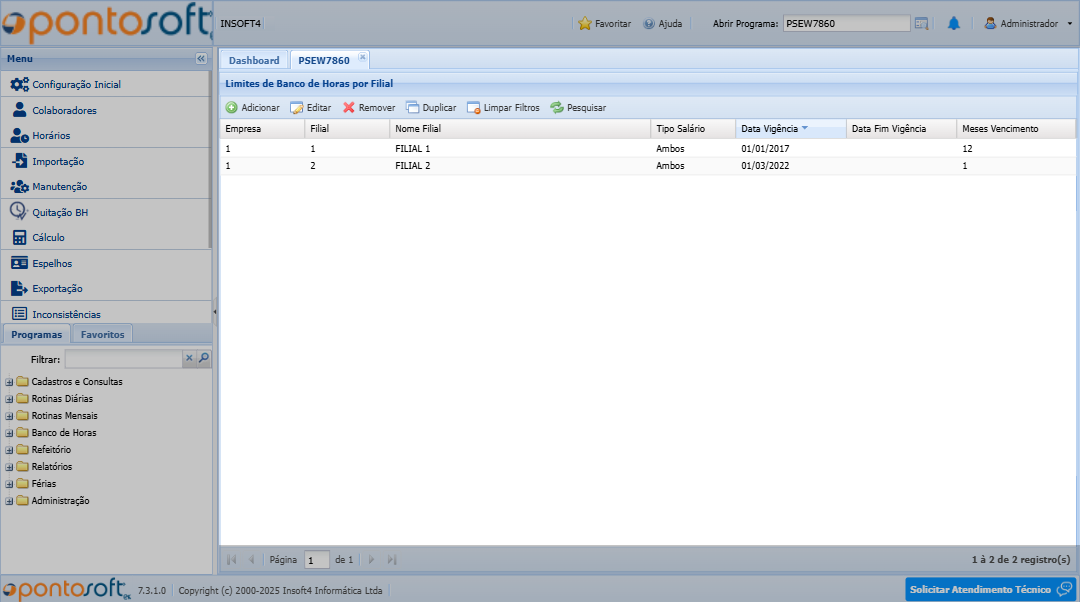Expand the Cadastros e Consultas folder
The image size is (1080, 602).
click(9, 382)
